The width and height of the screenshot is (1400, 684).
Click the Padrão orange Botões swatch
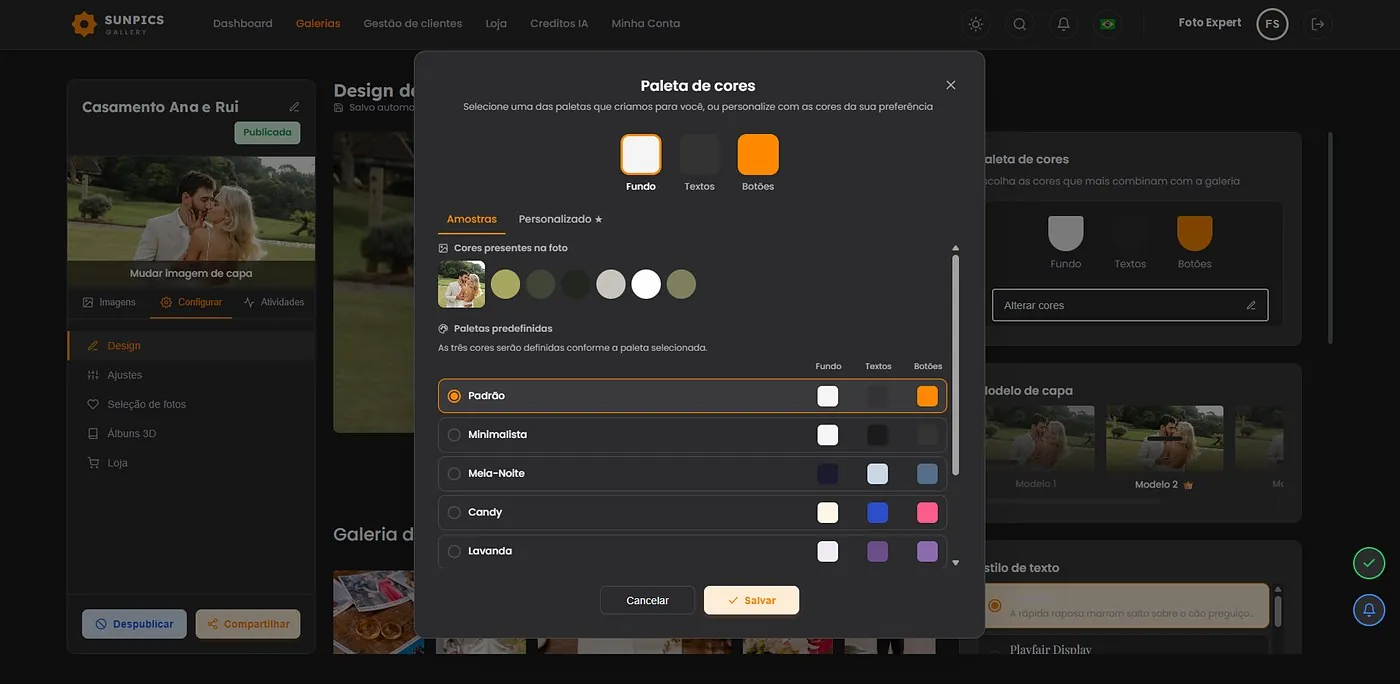click(927, 396)
